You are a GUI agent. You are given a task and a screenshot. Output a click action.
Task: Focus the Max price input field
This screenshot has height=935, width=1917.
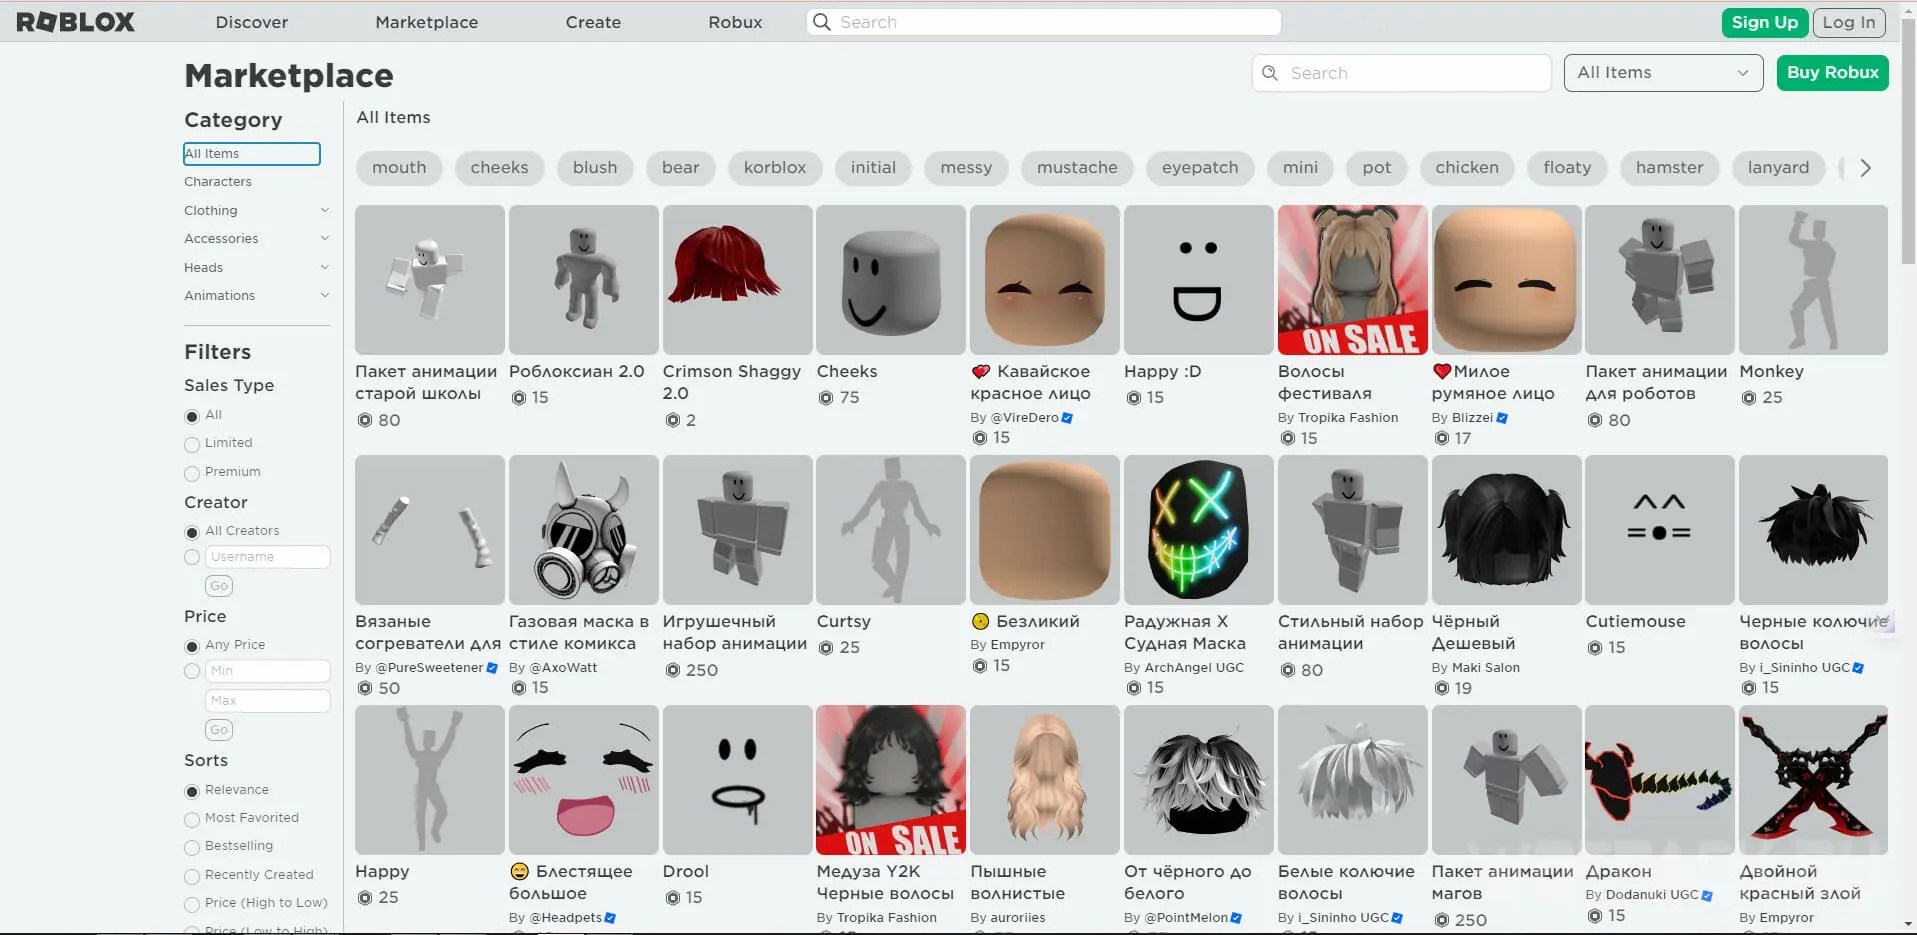(268, 701)
